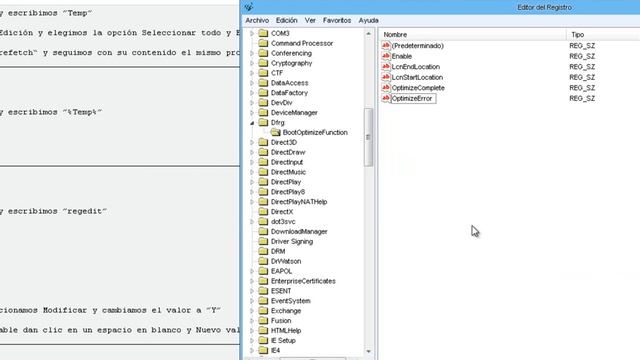Select the Command Processor folder icon

click(263, 43)
